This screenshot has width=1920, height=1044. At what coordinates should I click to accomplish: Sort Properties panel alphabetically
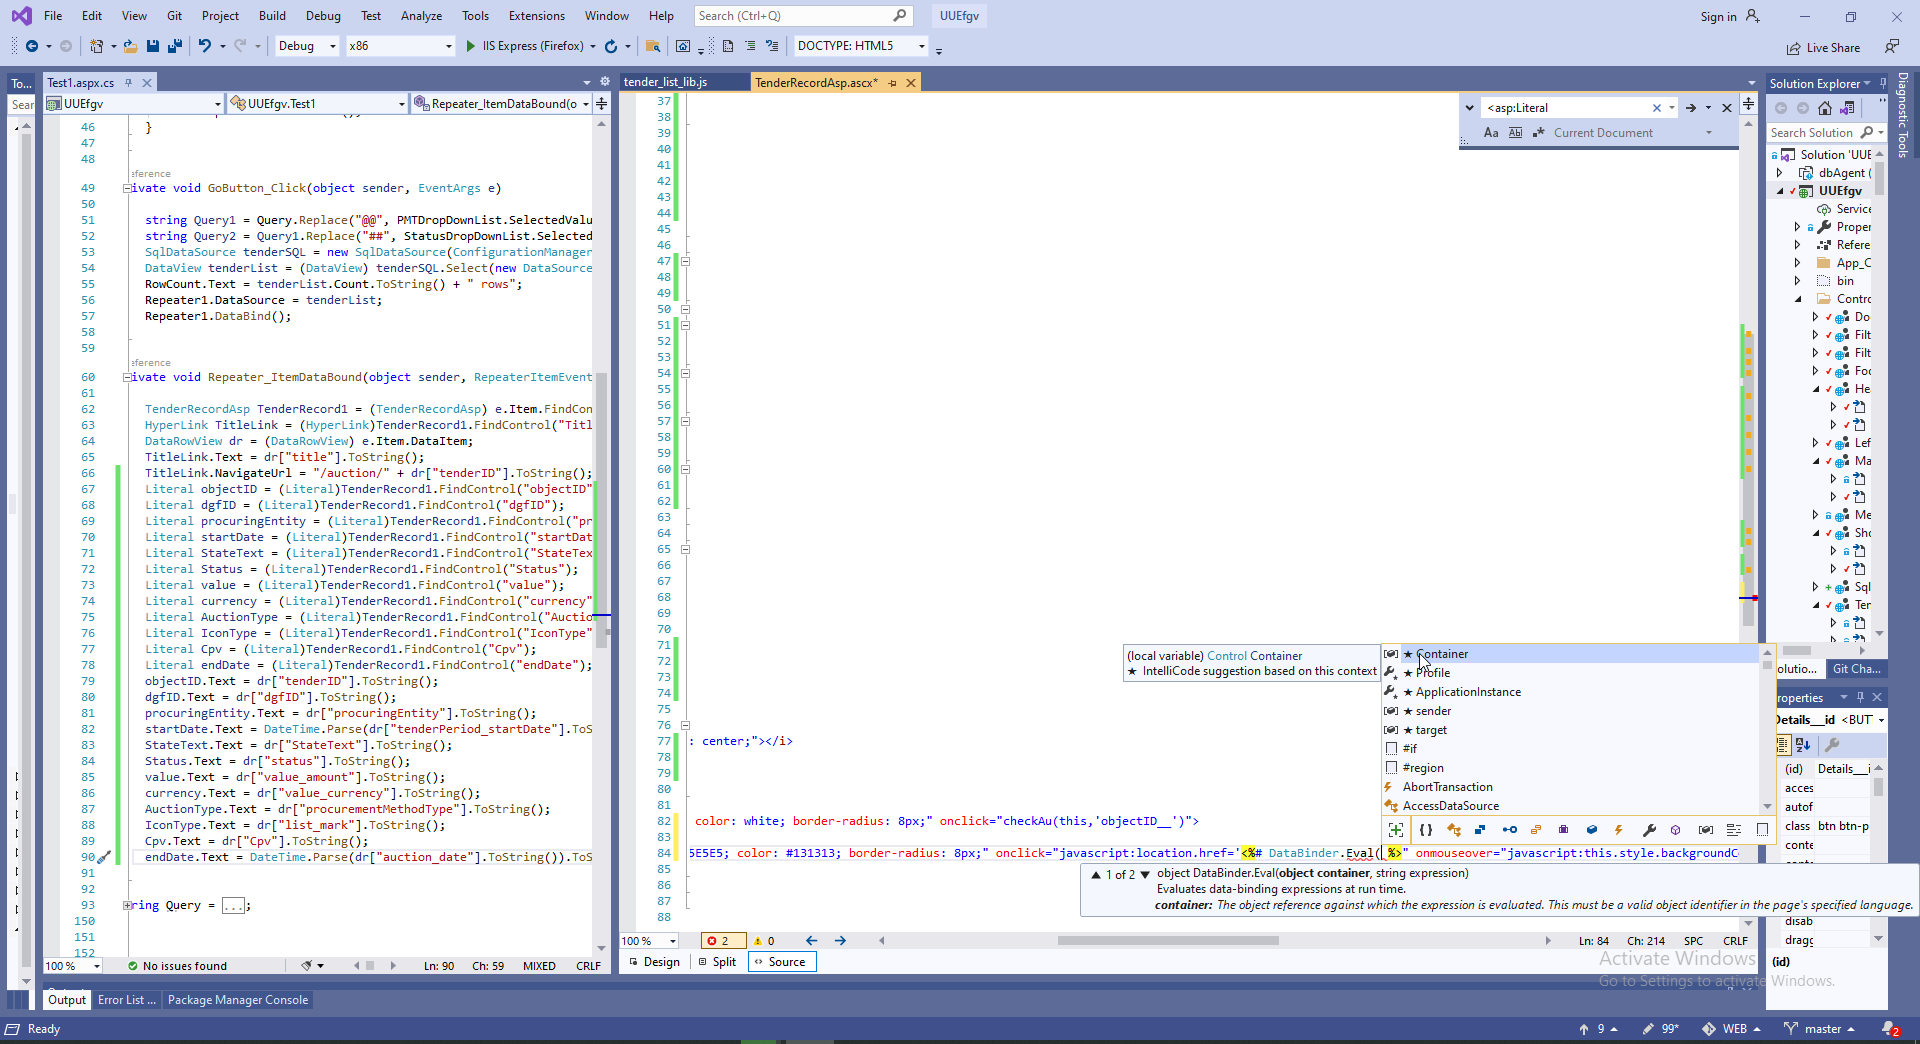pos(1803,745)
